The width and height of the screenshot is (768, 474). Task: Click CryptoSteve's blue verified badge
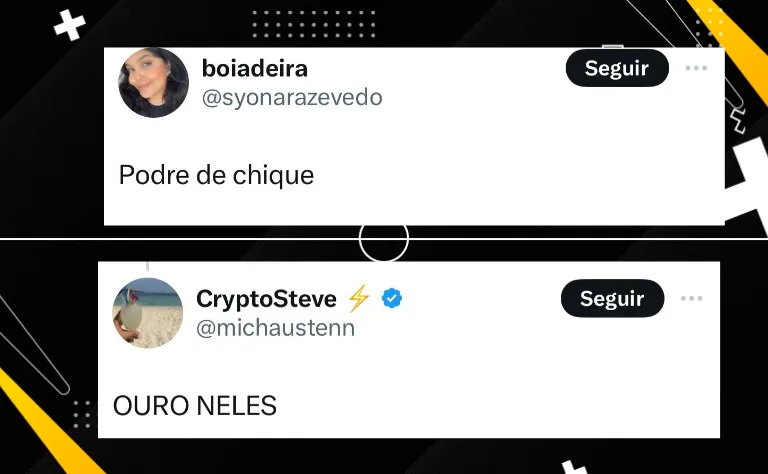392,298
